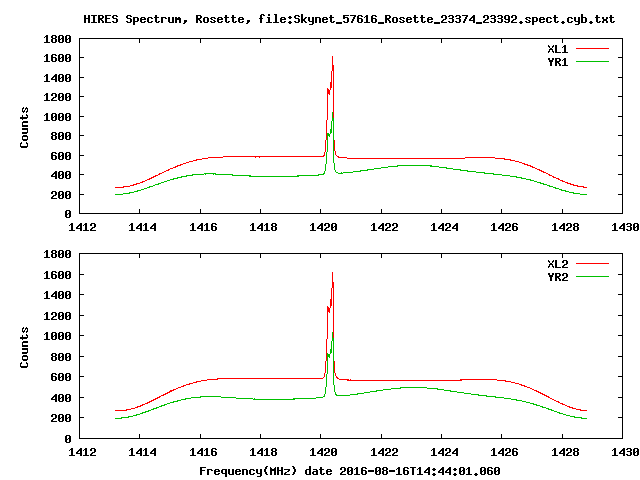Click the 1414 tick label on bottom plot
Viewport: 640px width, 480px height.
click(x=142, y=452)
